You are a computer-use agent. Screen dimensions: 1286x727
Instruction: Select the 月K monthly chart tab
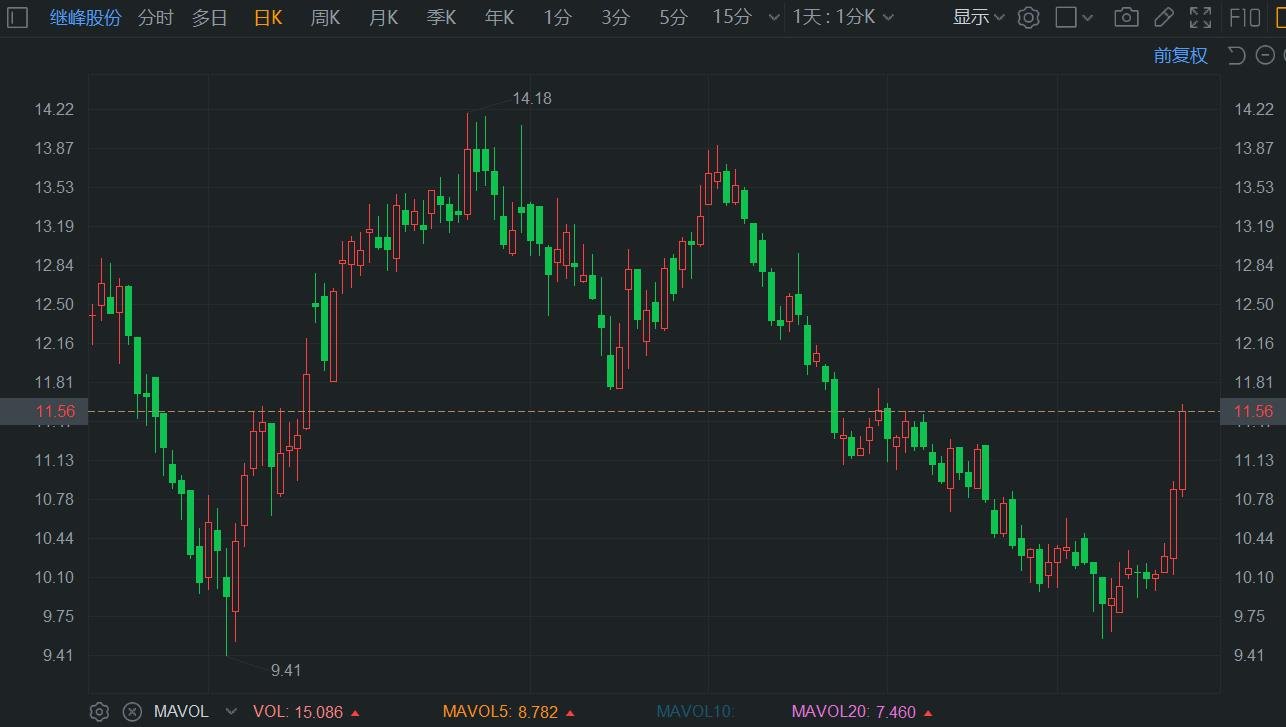click(x=383, y=18)
